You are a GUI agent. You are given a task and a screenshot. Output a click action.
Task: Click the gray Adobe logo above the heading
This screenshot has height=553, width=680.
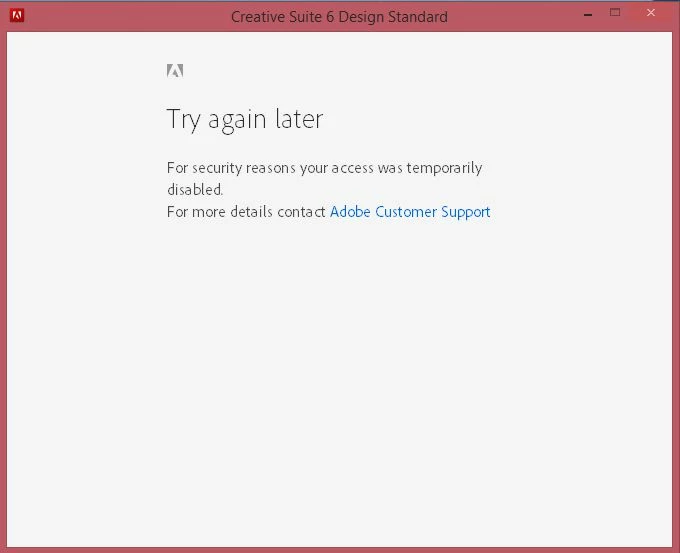(x=175, y=70)
